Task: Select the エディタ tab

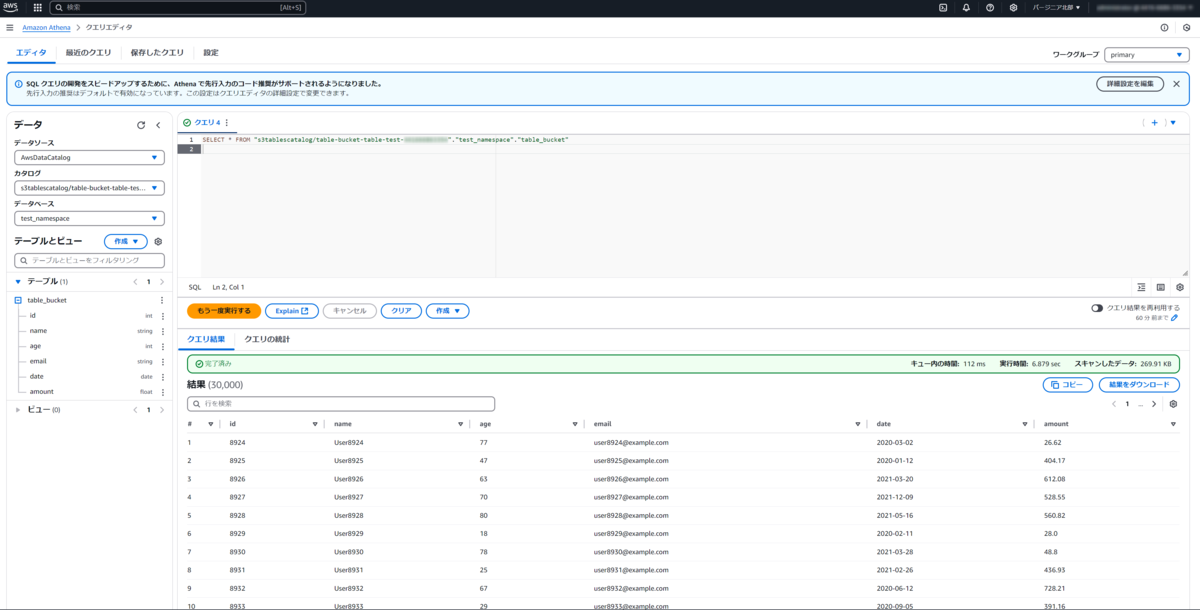Action: point(31,52)
